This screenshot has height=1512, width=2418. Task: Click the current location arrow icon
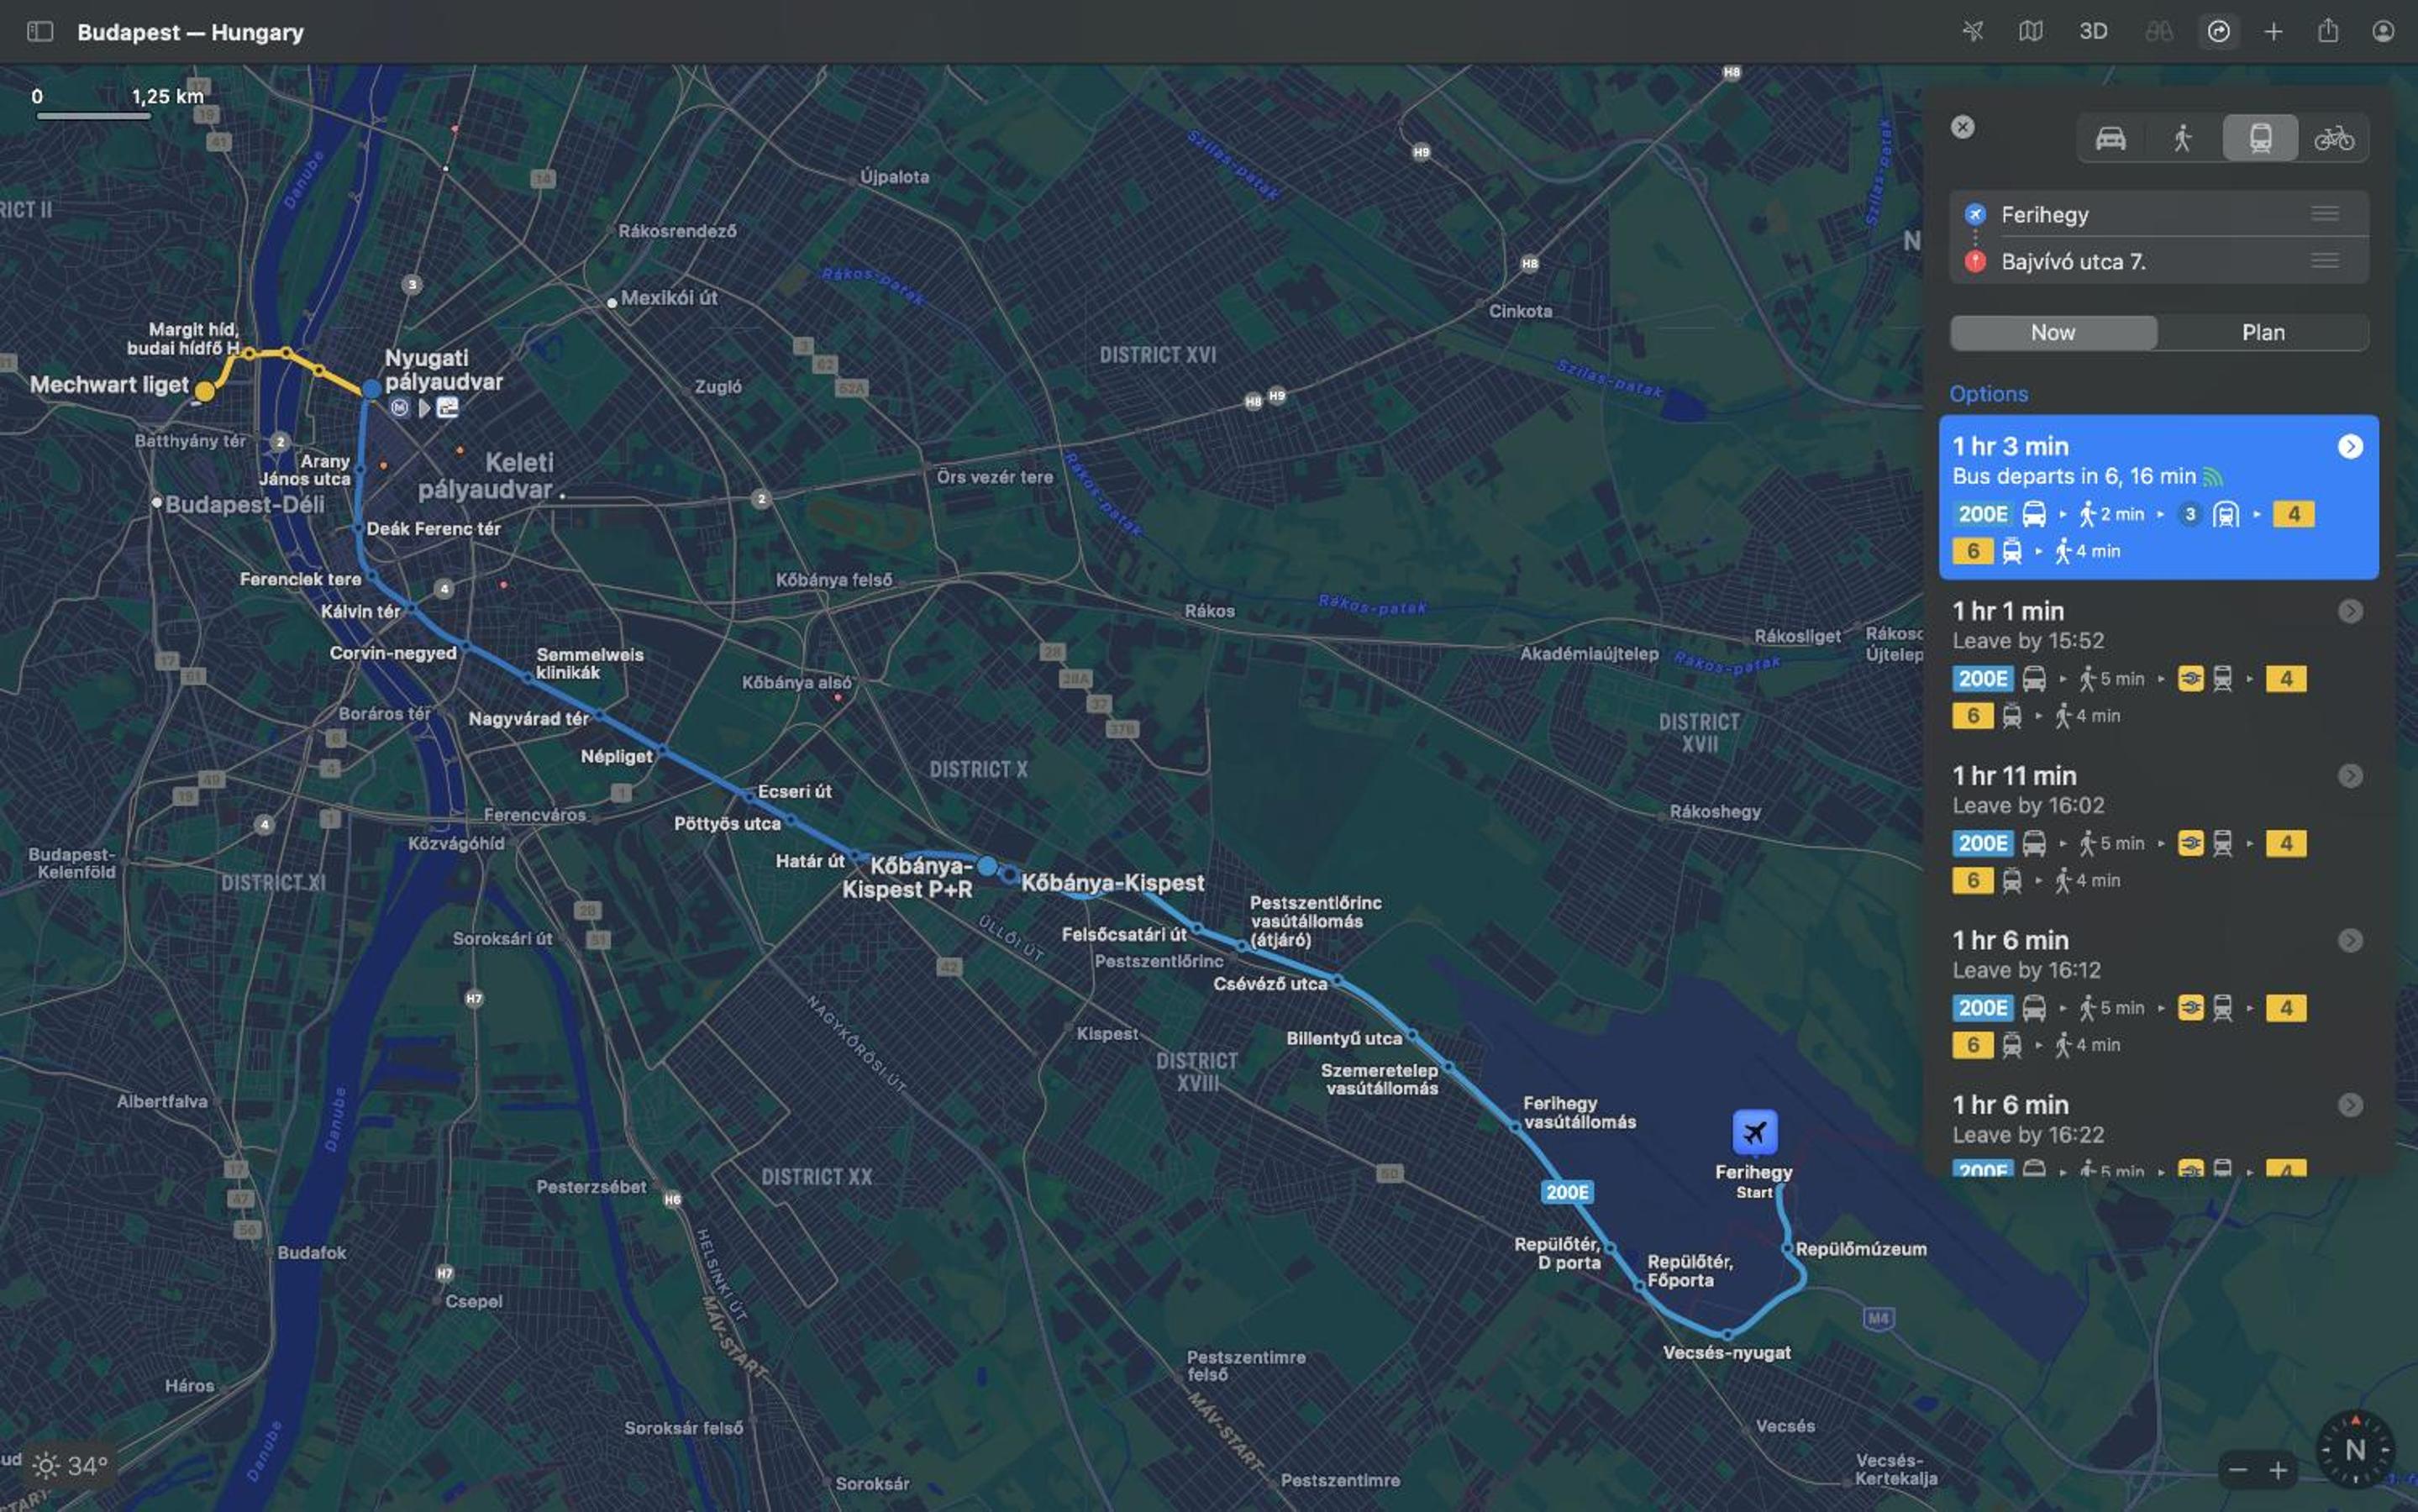1972,31
